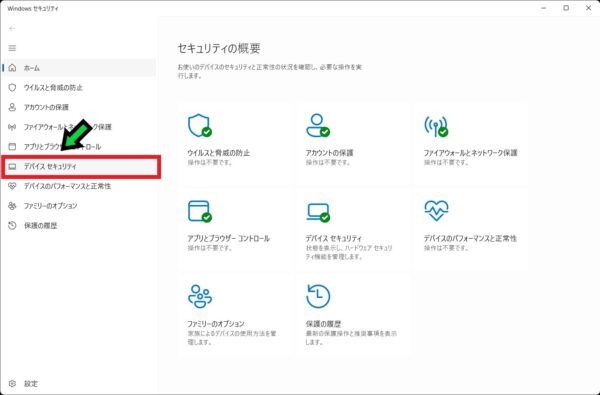Click the heart icon for device performance in sidebar
600x395 pixels.
[12, 186]
